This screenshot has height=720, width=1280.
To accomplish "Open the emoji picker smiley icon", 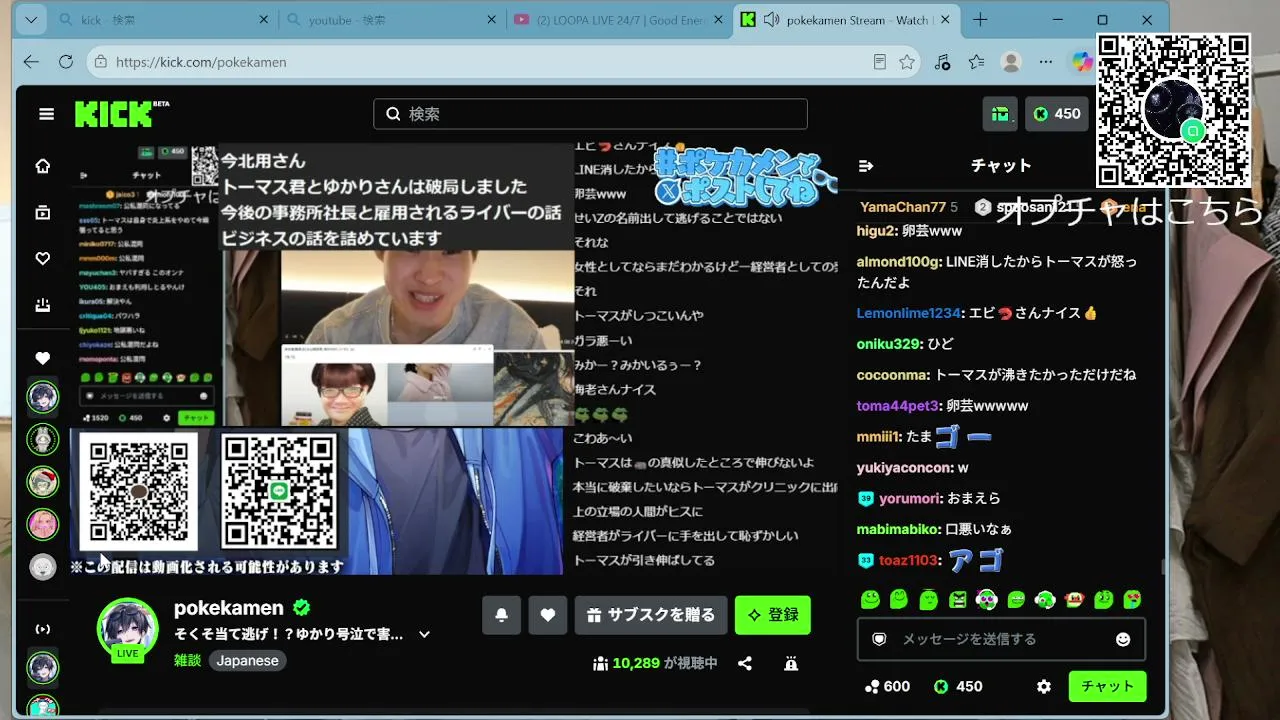I will [x=1123, y=639].
